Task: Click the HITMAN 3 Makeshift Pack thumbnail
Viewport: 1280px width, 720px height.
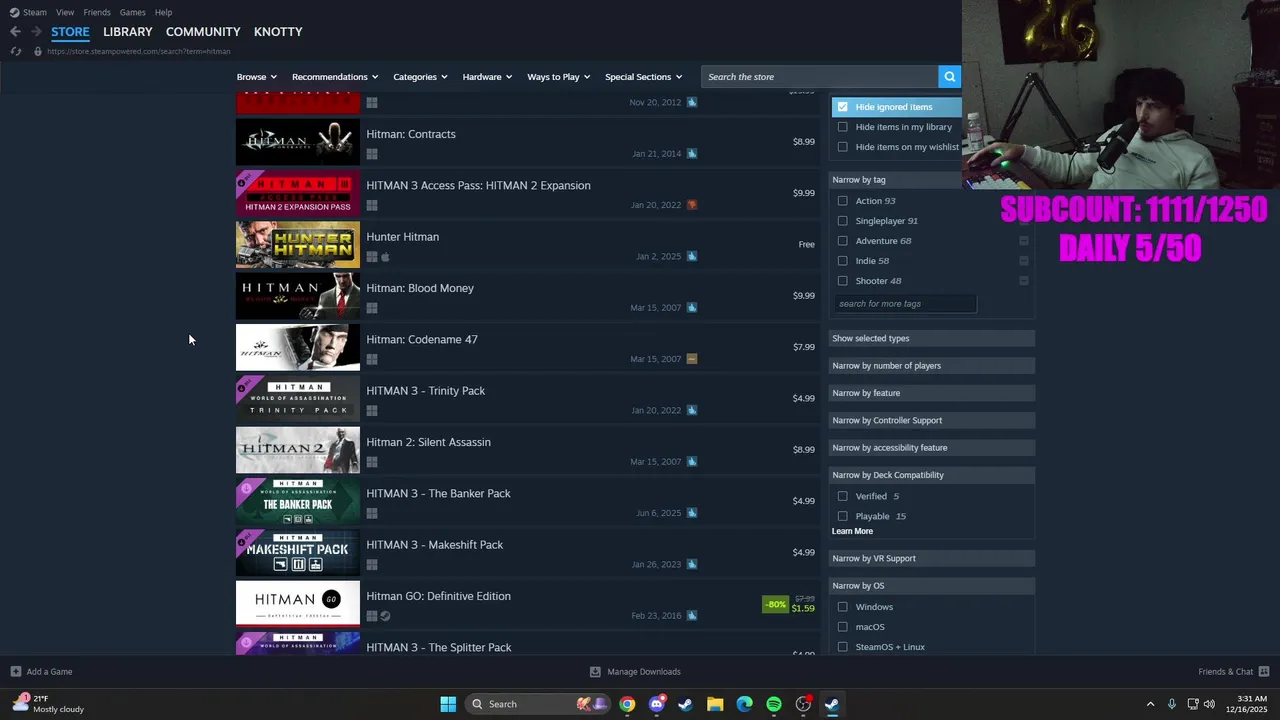Action: 298,553
